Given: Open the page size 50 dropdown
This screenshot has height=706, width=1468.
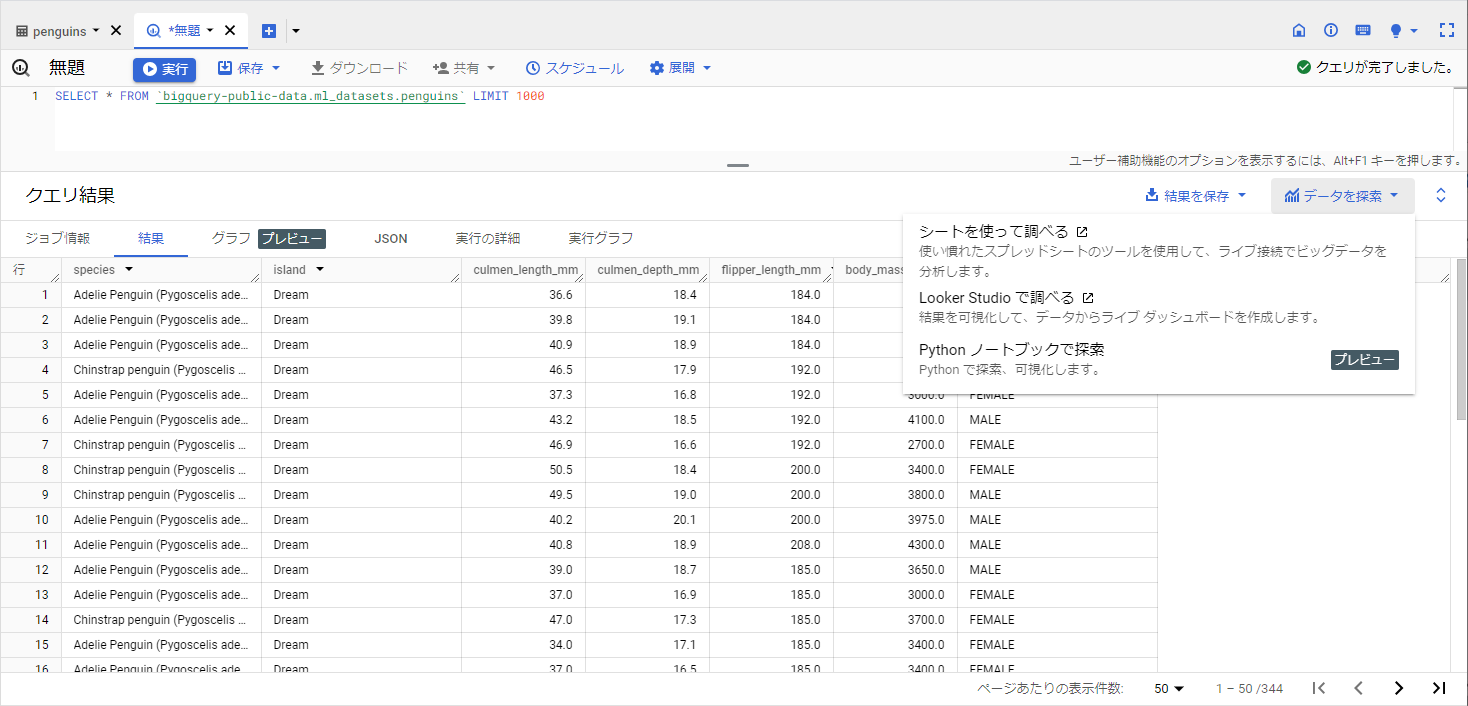Looking at the screenshot, I should point(1168,688).
